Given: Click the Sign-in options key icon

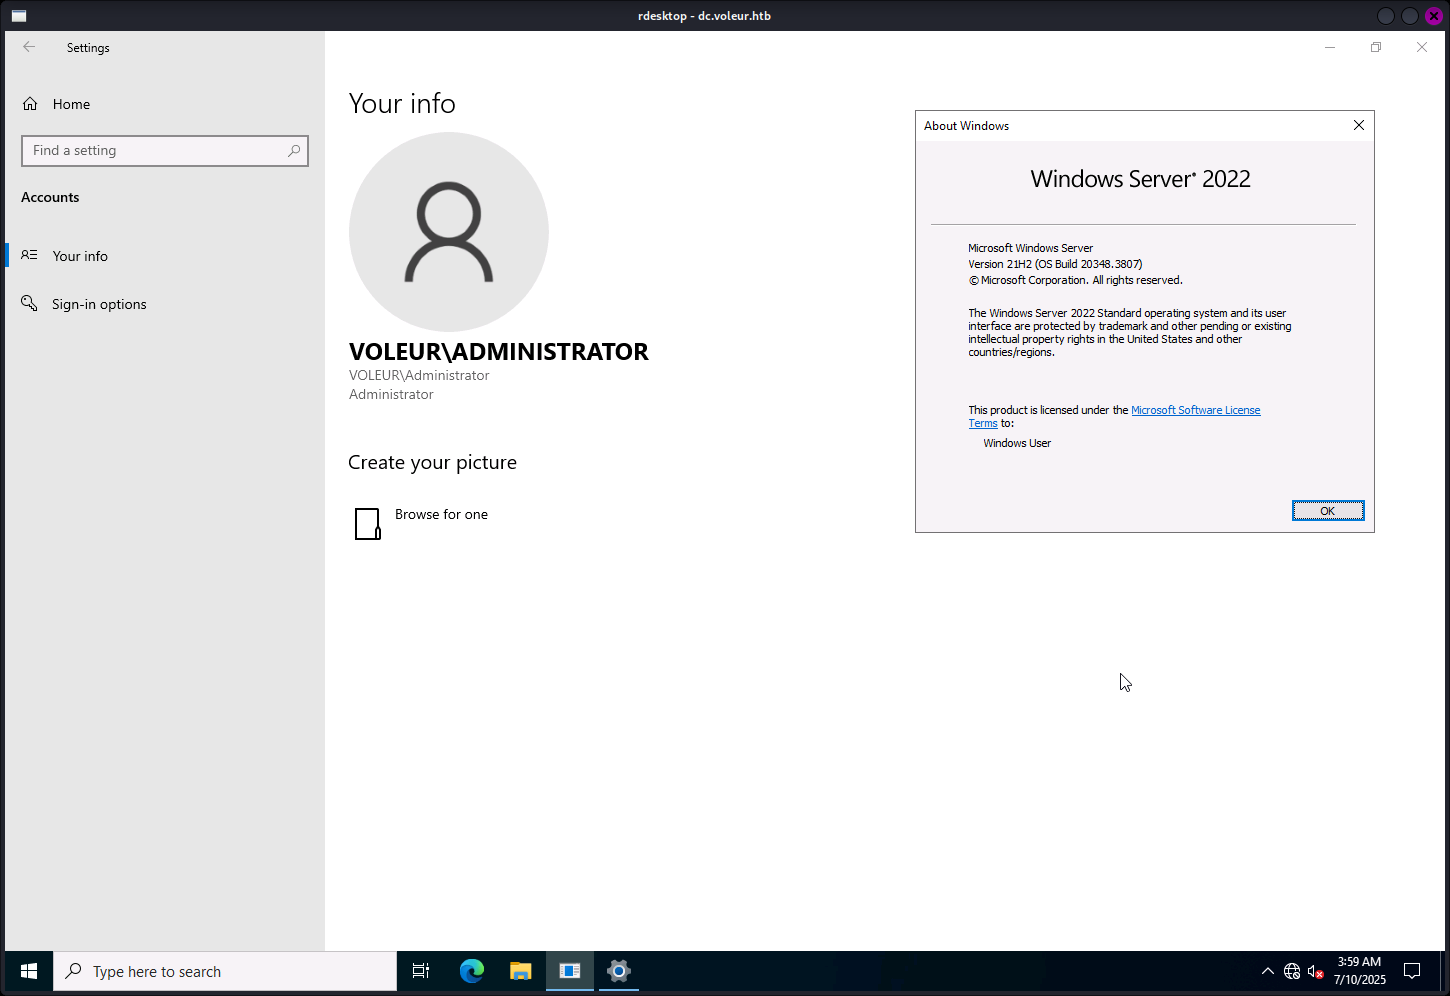Looking at the screenshot, I should (30, 303).
